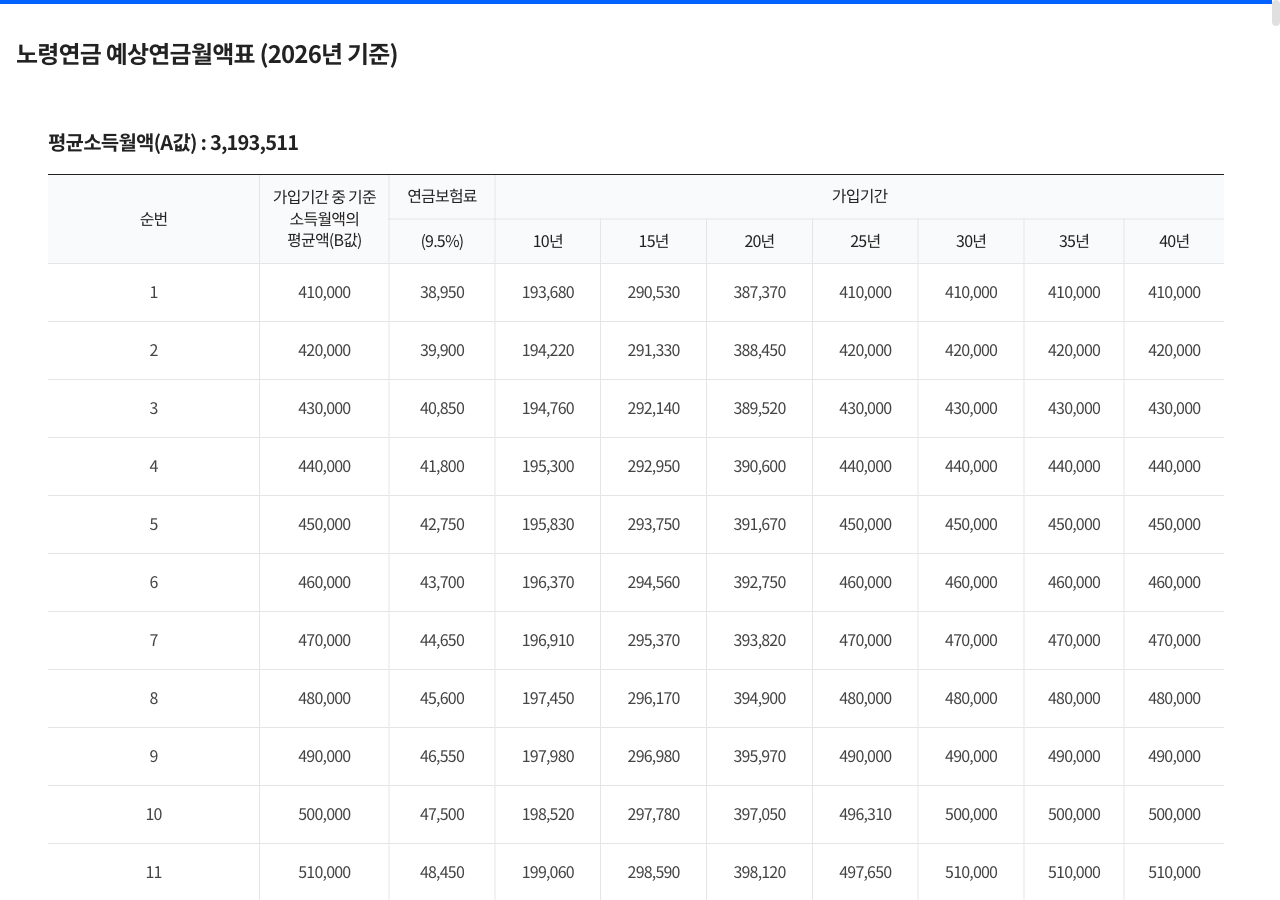The image size is (1280, 900).
Task: Click the 395,970 cell in row 9
Action: 760,757
